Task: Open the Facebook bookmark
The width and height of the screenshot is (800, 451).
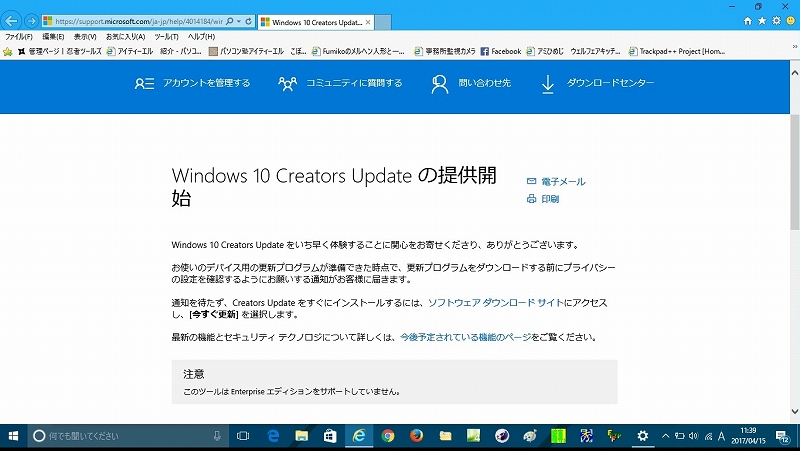Action: (501, 52)
